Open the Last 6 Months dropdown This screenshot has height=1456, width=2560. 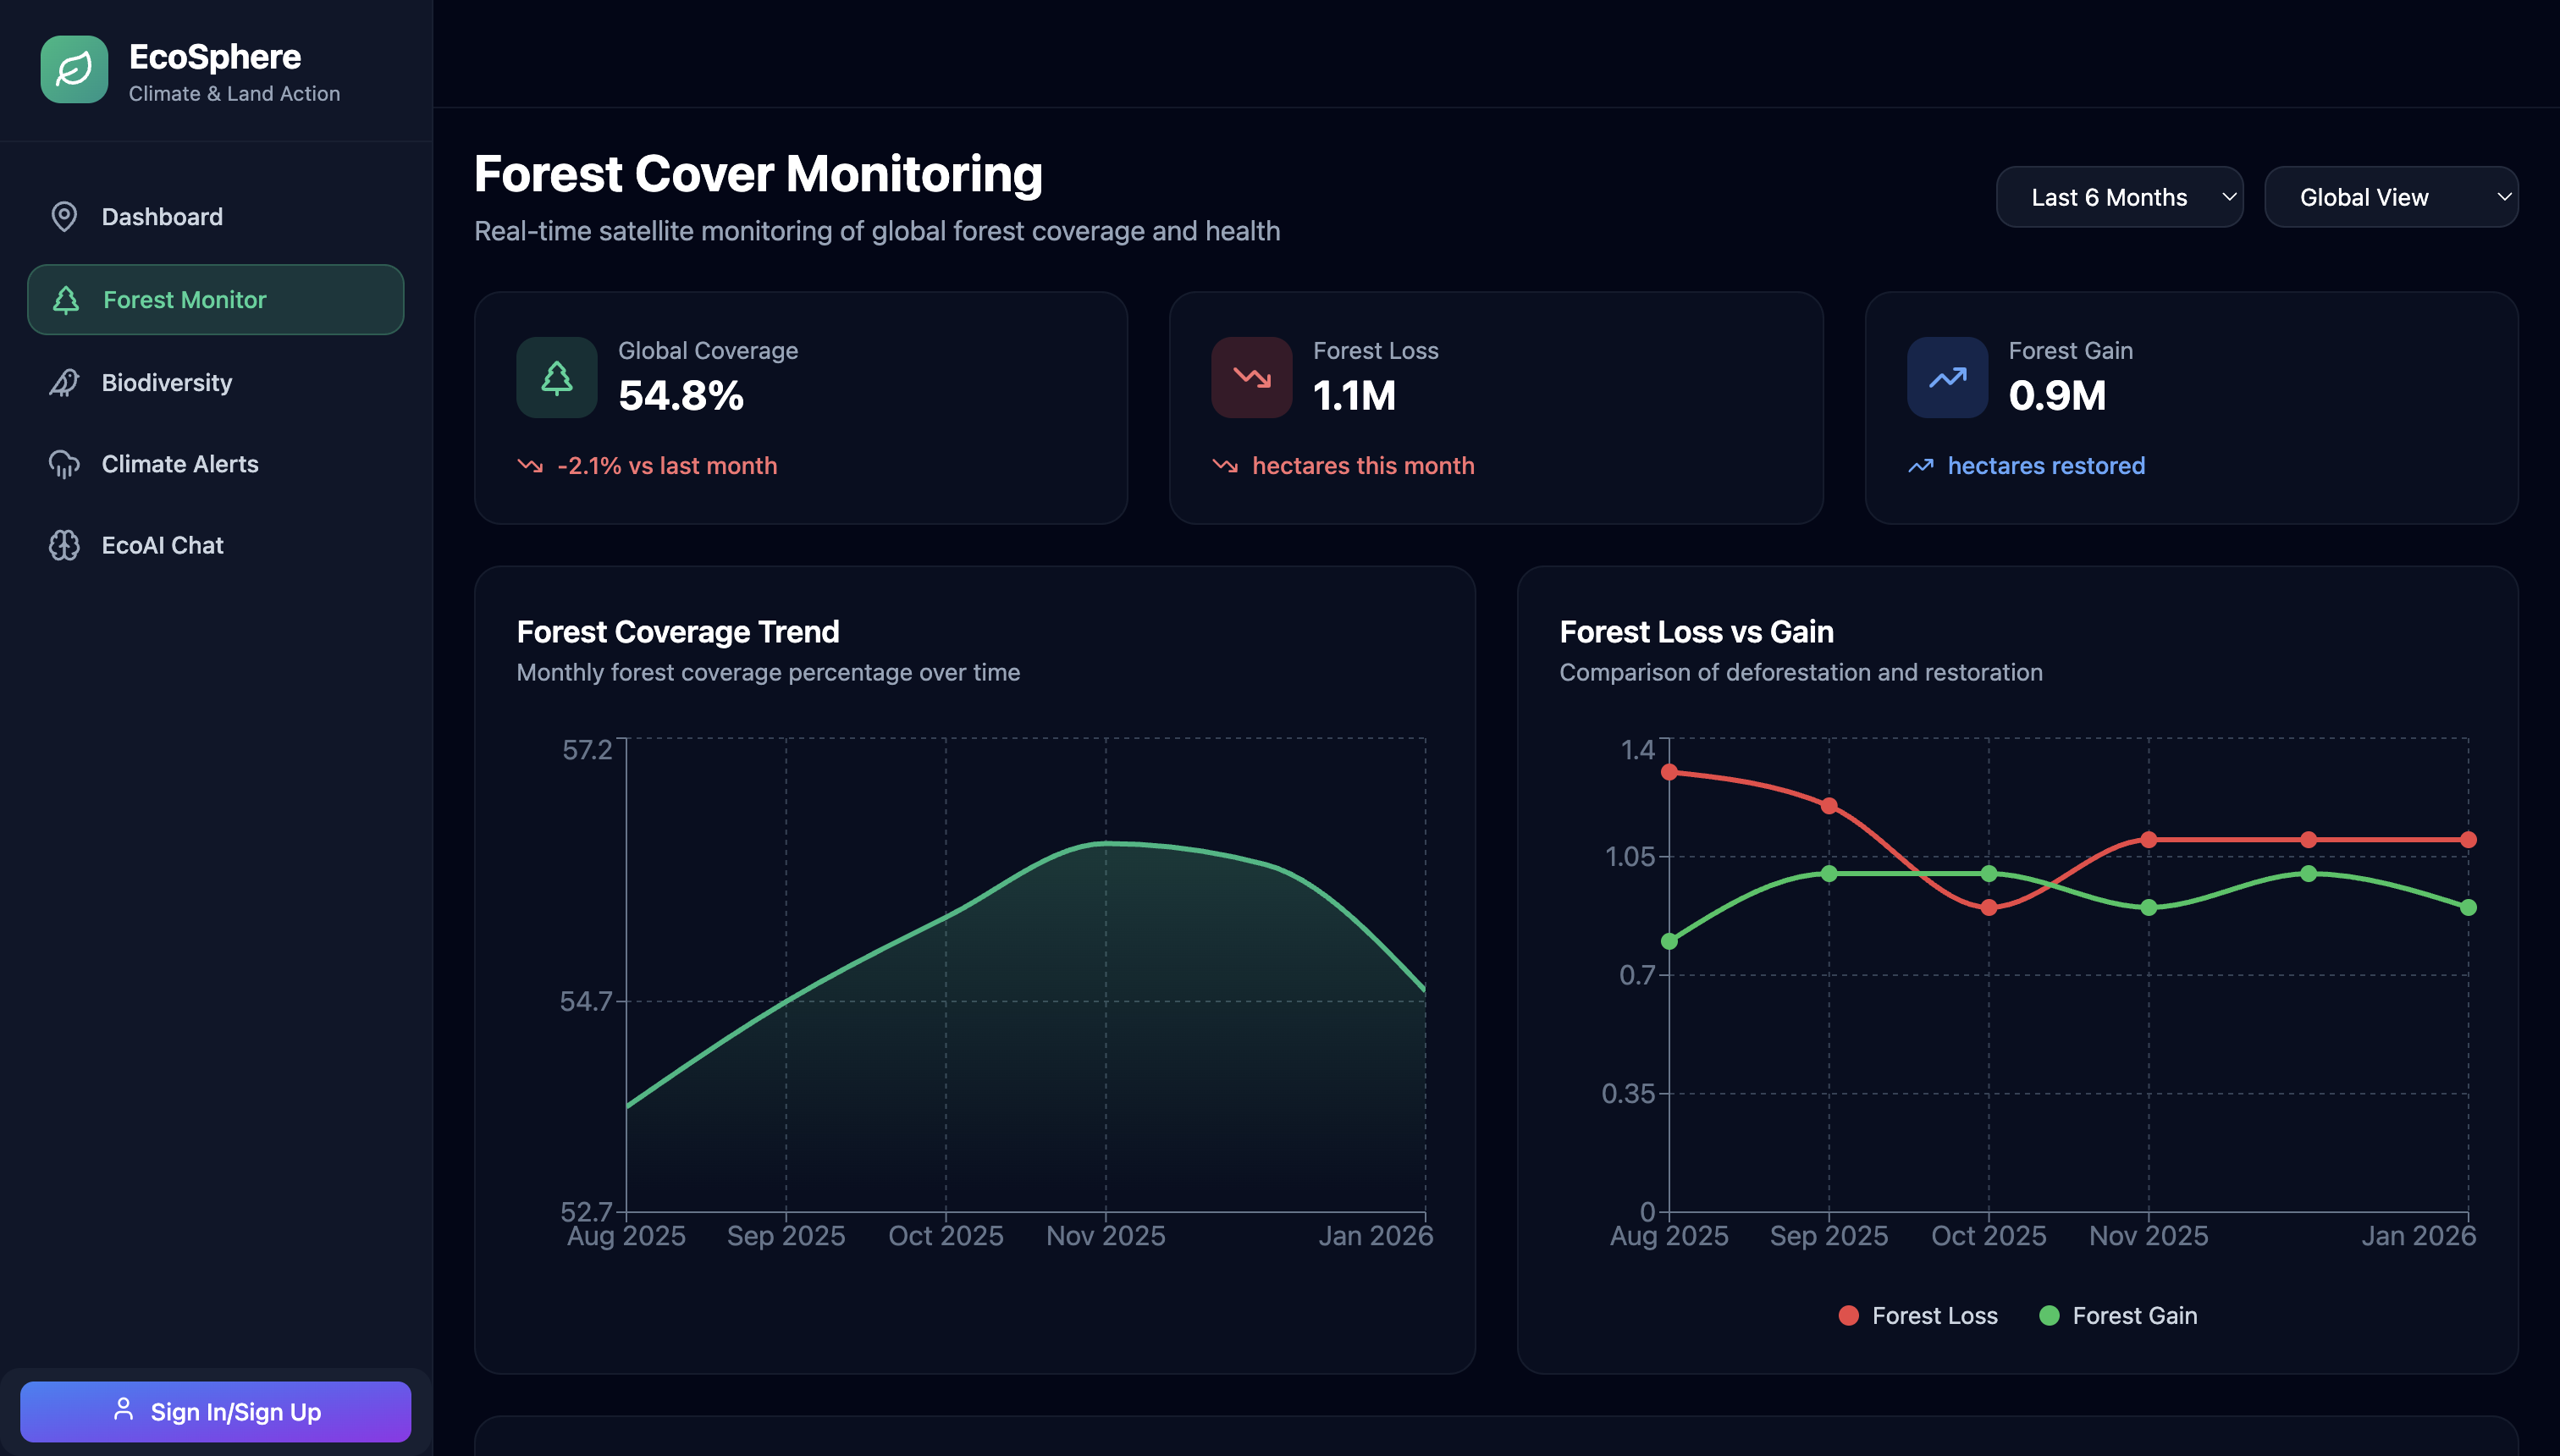(2118, 197)
